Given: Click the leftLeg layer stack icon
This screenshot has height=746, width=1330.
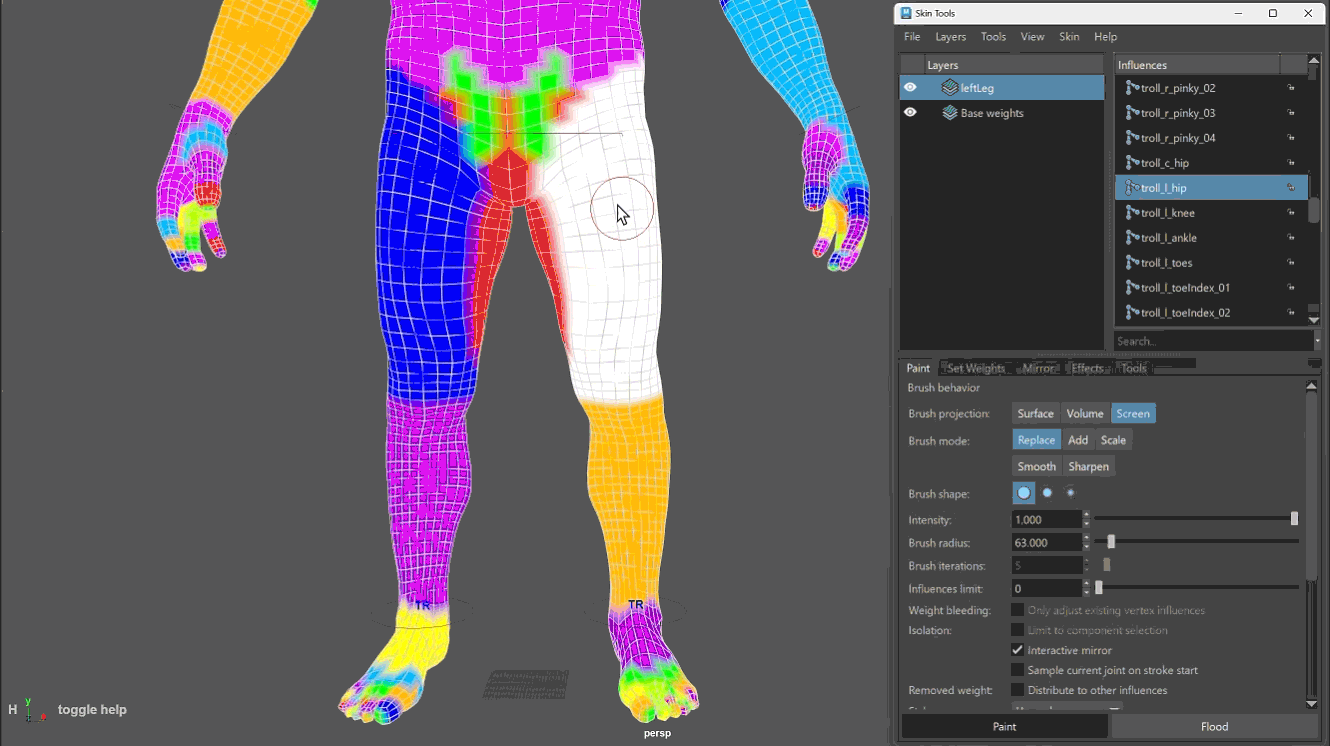Looking at the screenshot, I should click(950, 88).
